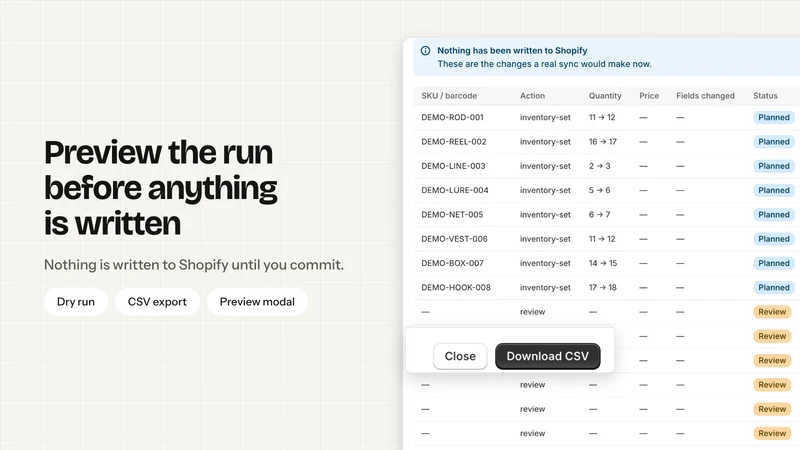Click the 'Preview the run before anything is written' heading
This screenshot has height=450, width=800.
click(161, 188)
